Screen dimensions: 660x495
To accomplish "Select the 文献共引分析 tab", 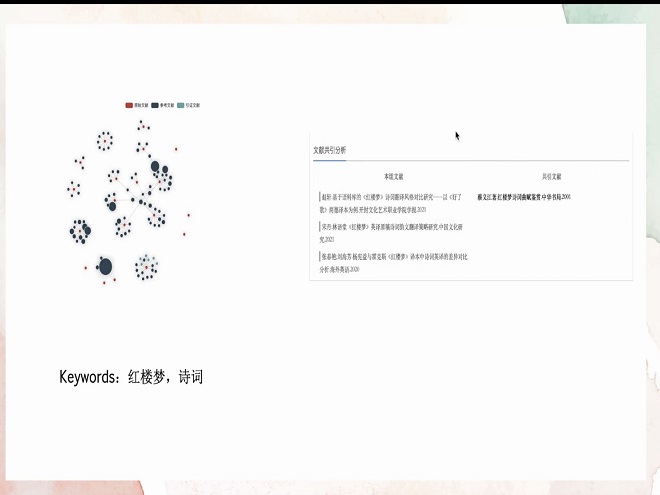I will (330, 150).
